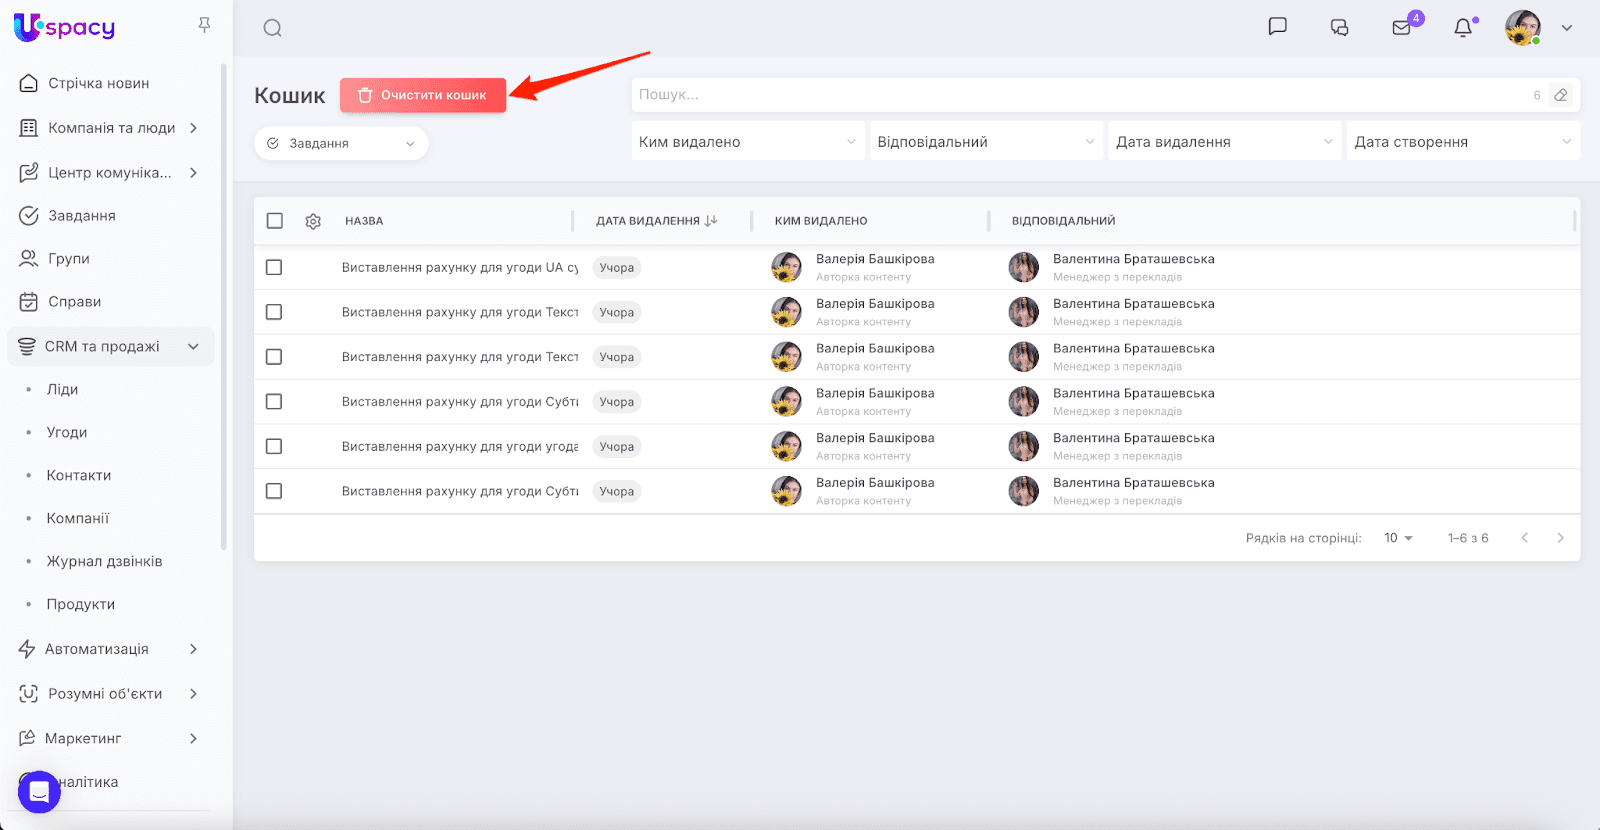
Task: Click the search magnifier icon in top bar
Action: click(x=272, y=28)
